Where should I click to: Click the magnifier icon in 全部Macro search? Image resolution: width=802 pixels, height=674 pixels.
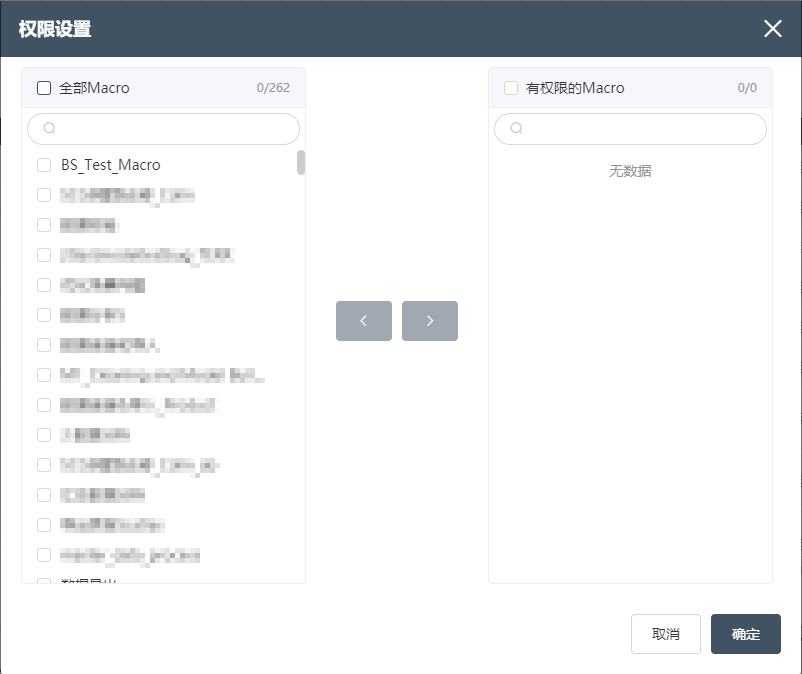coord(50,129)
